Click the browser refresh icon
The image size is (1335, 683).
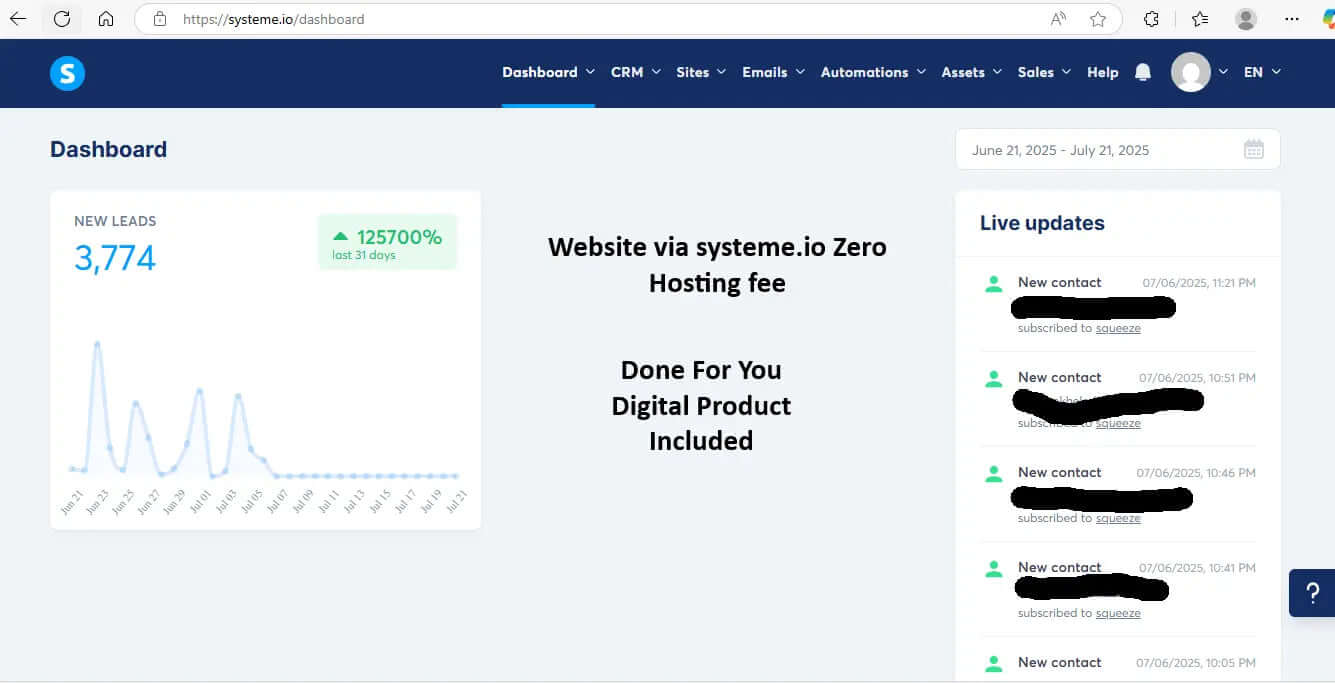tap(61, 18)
